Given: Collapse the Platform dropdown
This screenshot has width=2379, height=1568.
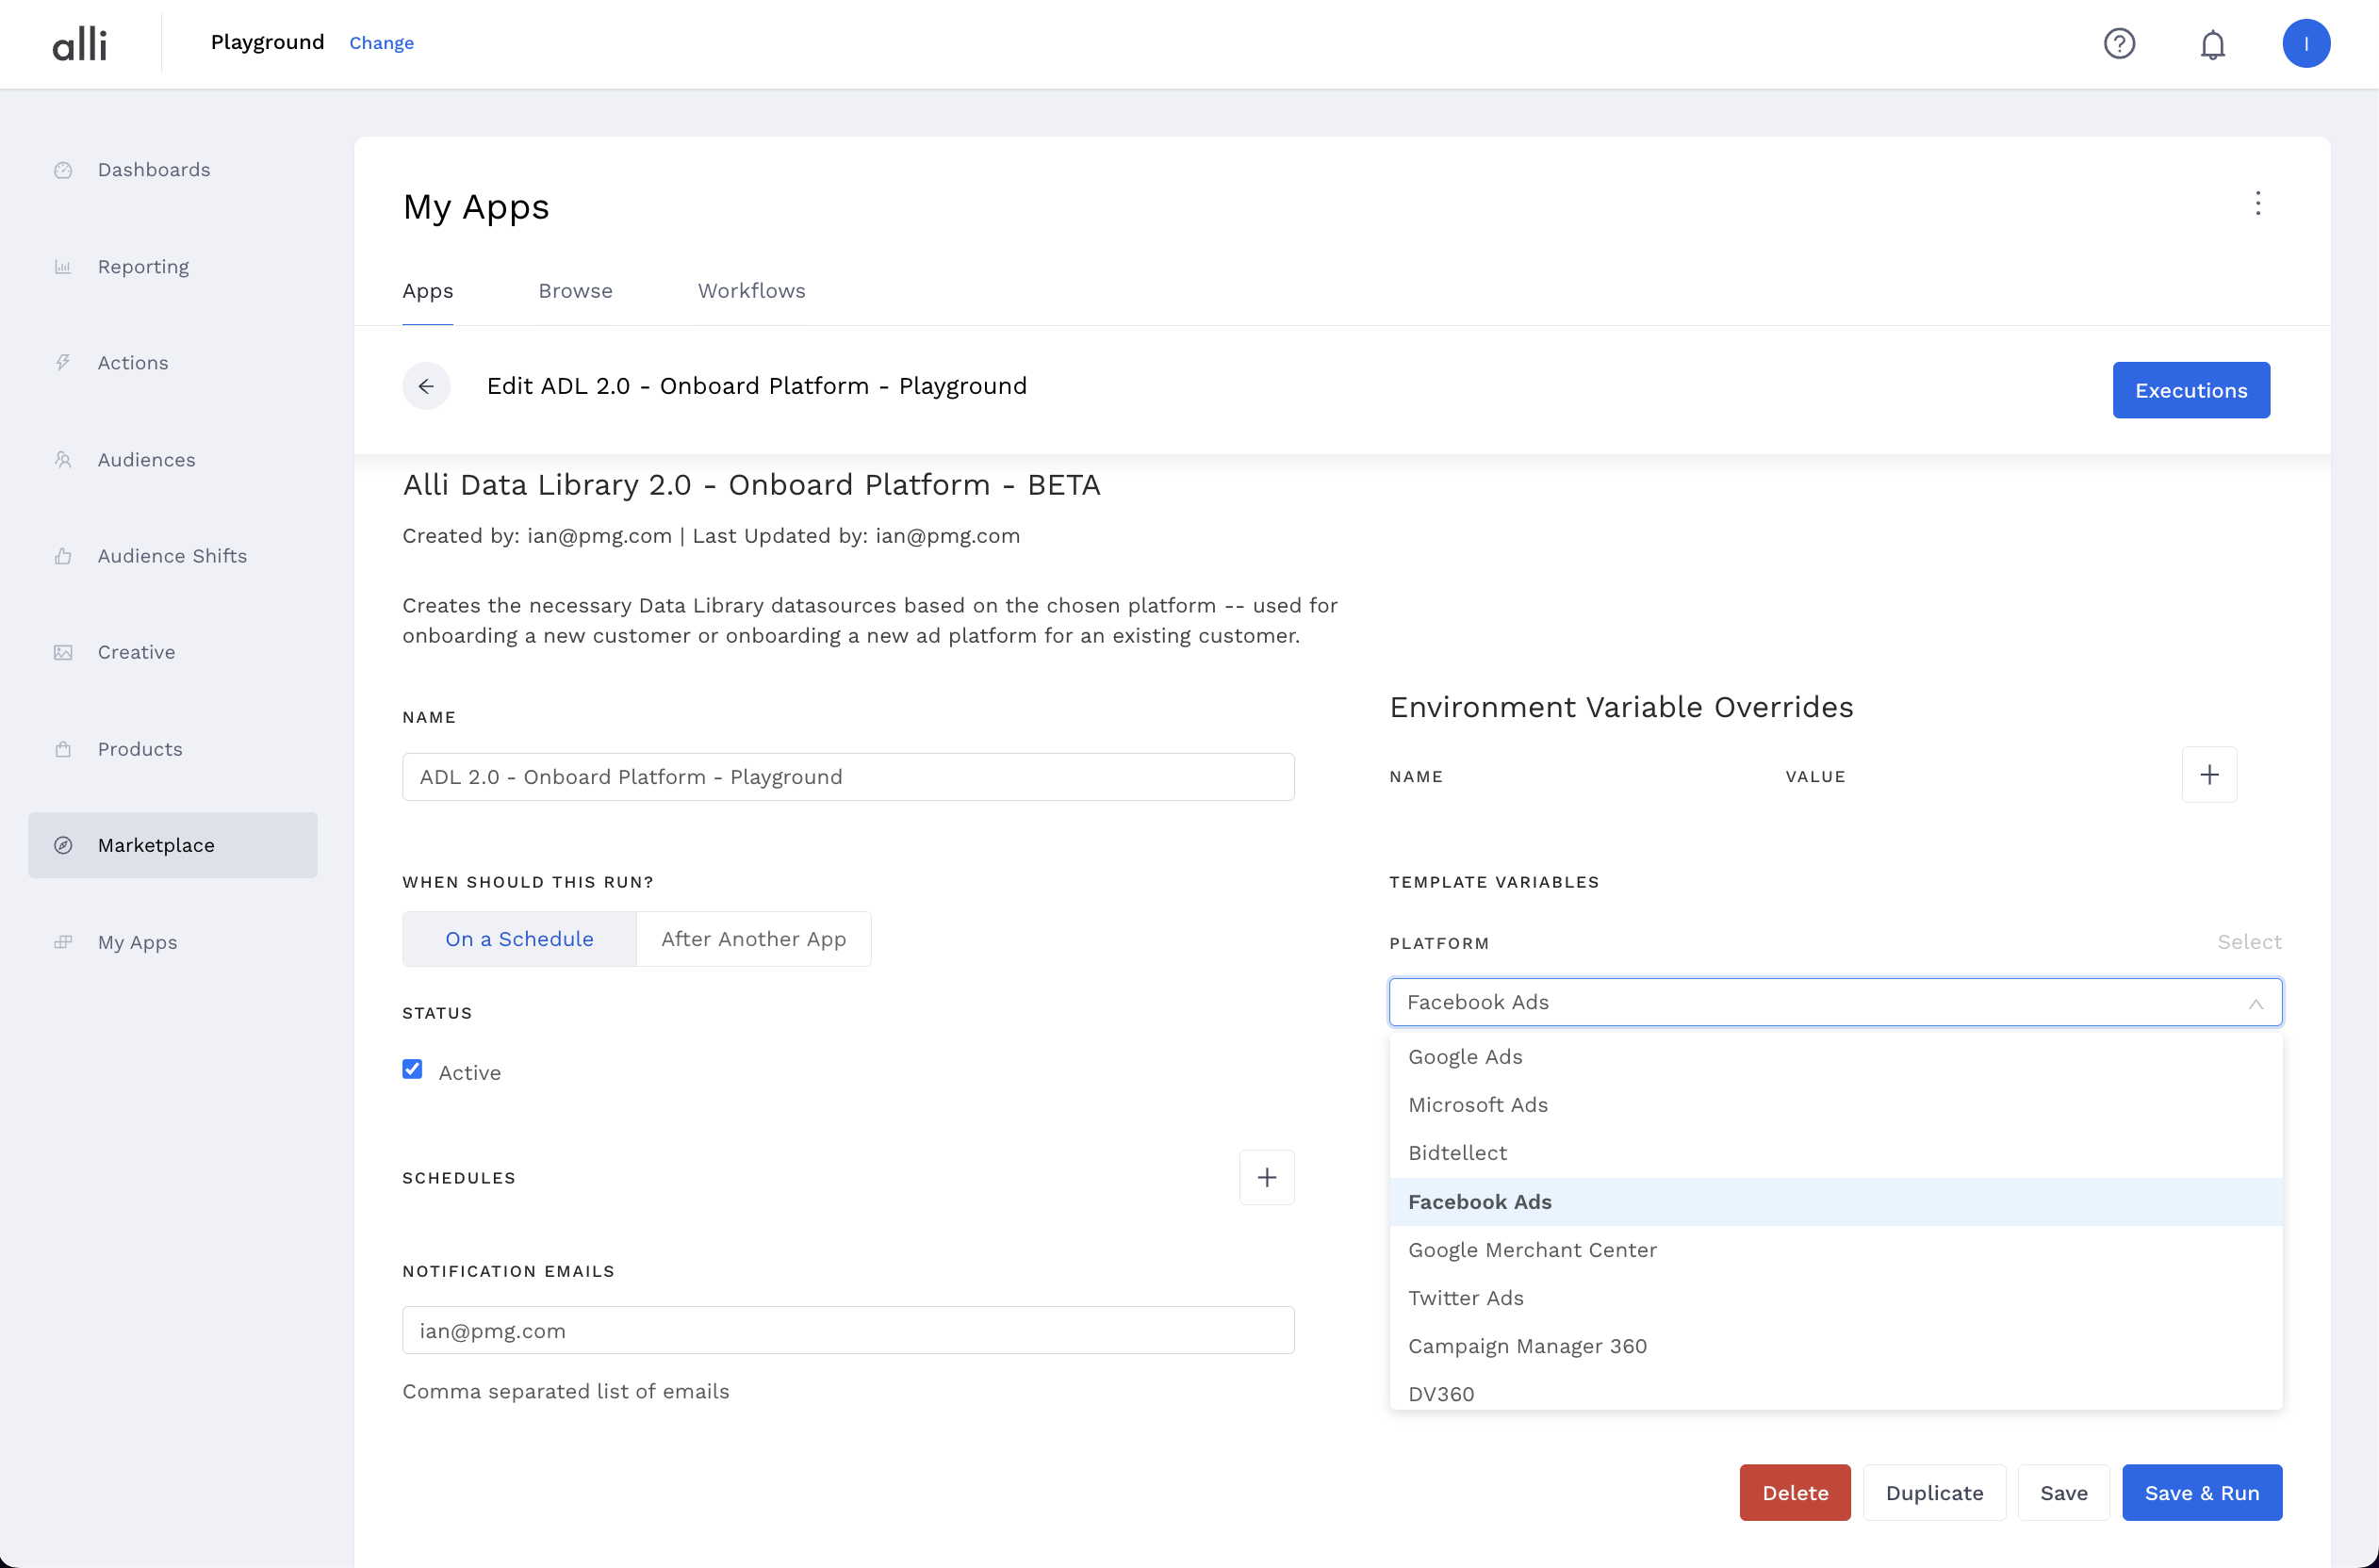Looking at the screenshot, I should tap(2255, 1003).
